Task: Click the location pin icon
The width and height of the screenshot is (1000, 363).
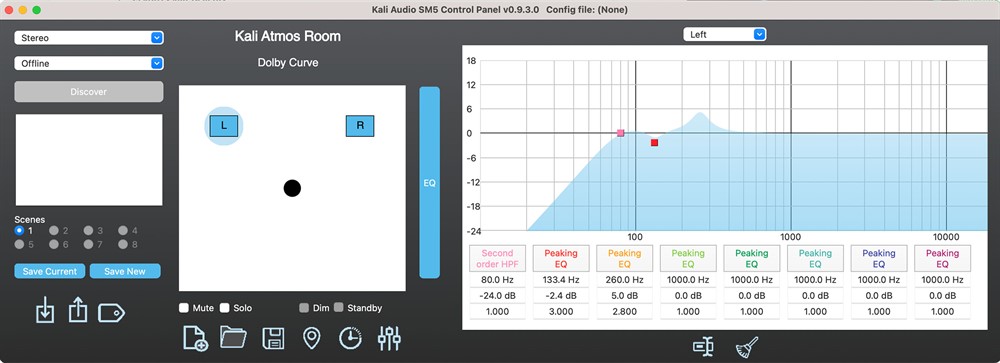Action: coord(311,338)
